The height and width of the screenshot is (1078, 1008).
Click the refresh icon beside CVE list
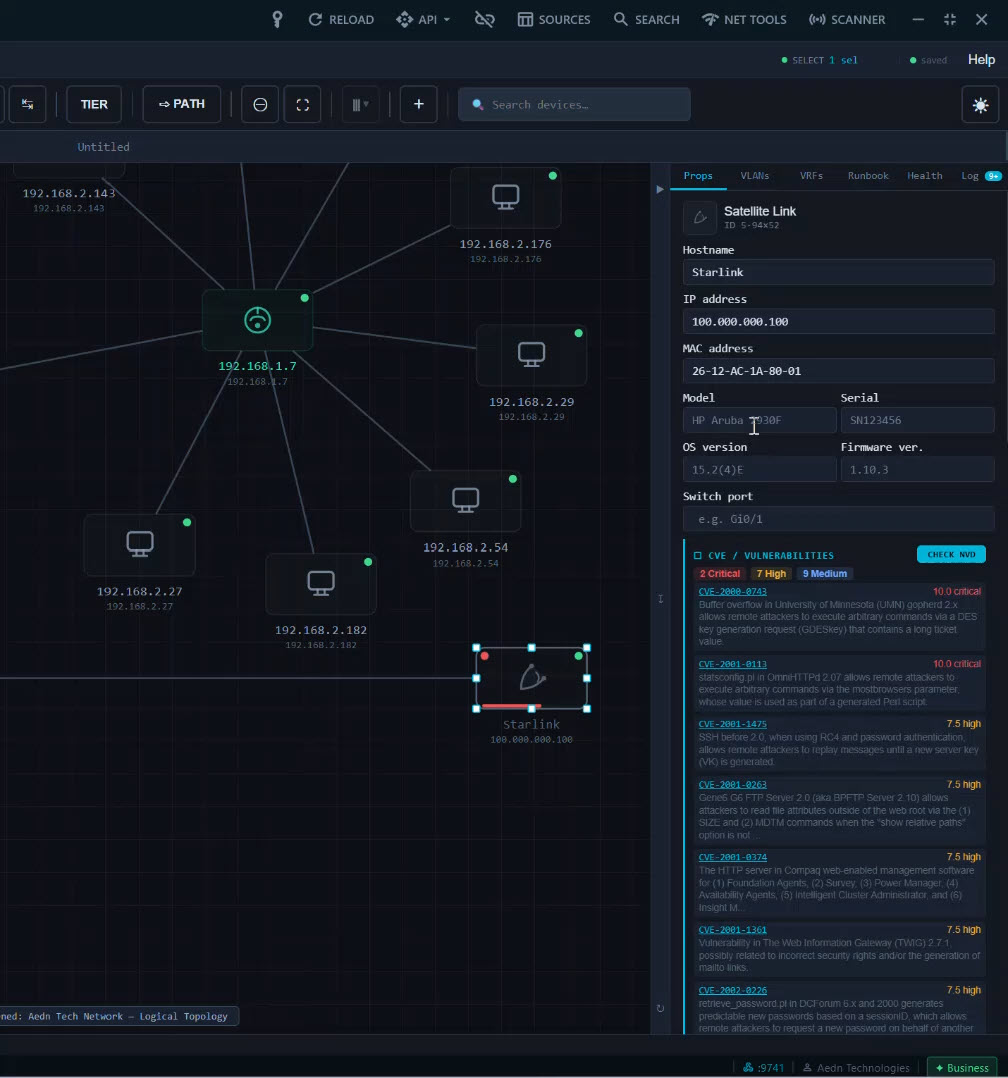(x=660, y=1009)
